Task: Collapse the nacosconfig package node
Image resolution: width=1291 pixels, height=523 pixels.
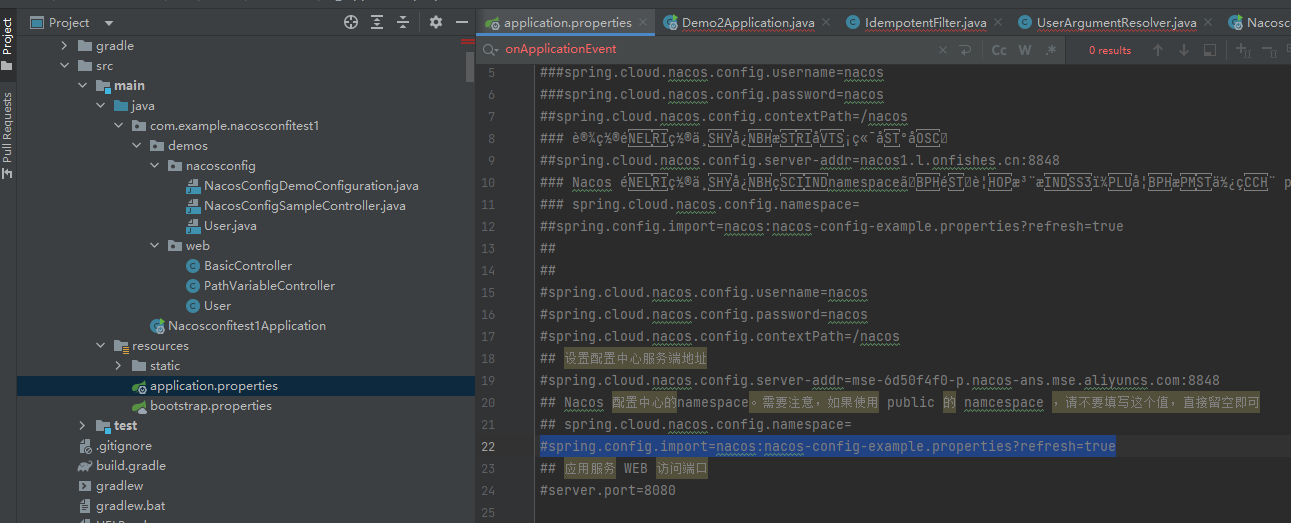Action: pyautogui.click(x=154, y=166)
